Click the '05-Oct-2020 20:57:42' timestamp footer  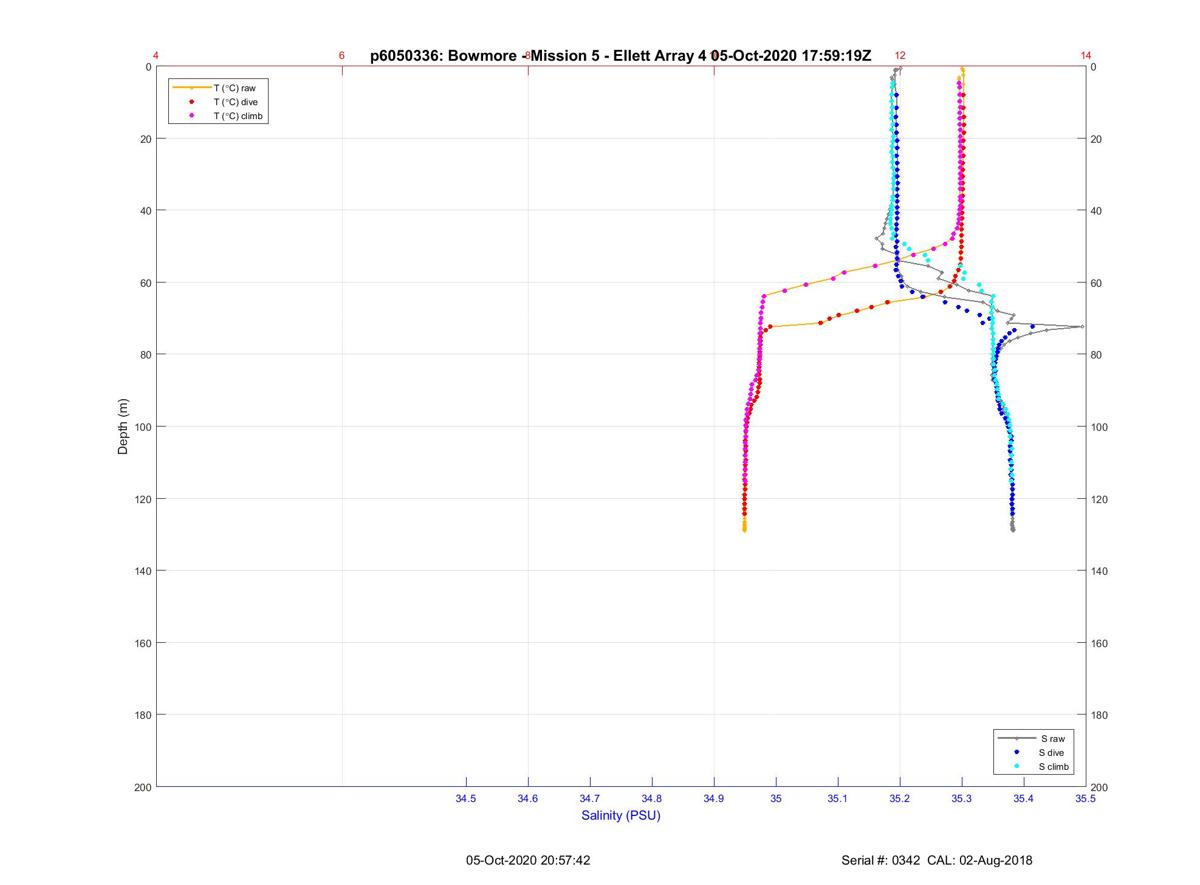click(x=528, y=860)
